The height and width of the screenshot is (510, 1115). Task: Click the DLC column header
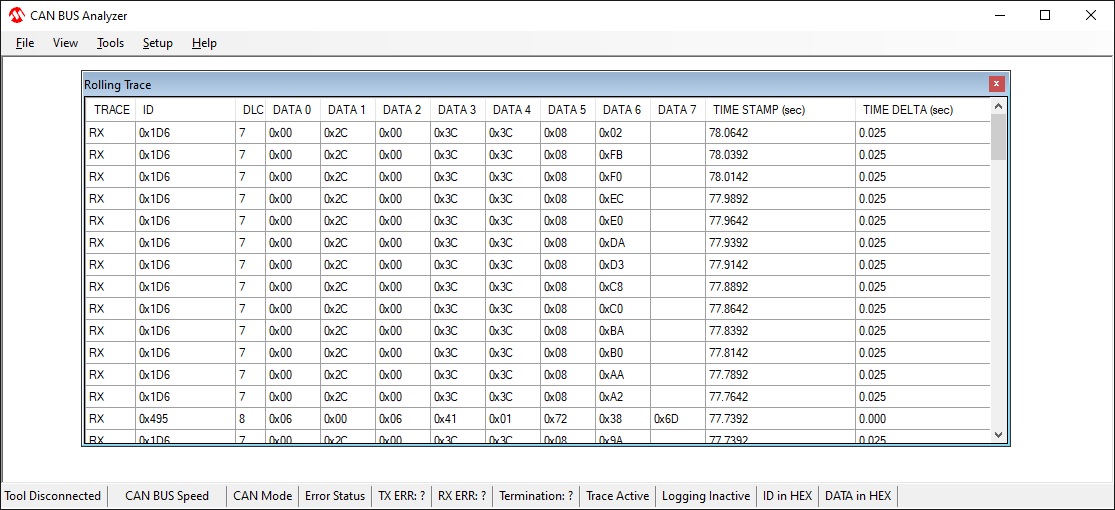tap(252, 110)
